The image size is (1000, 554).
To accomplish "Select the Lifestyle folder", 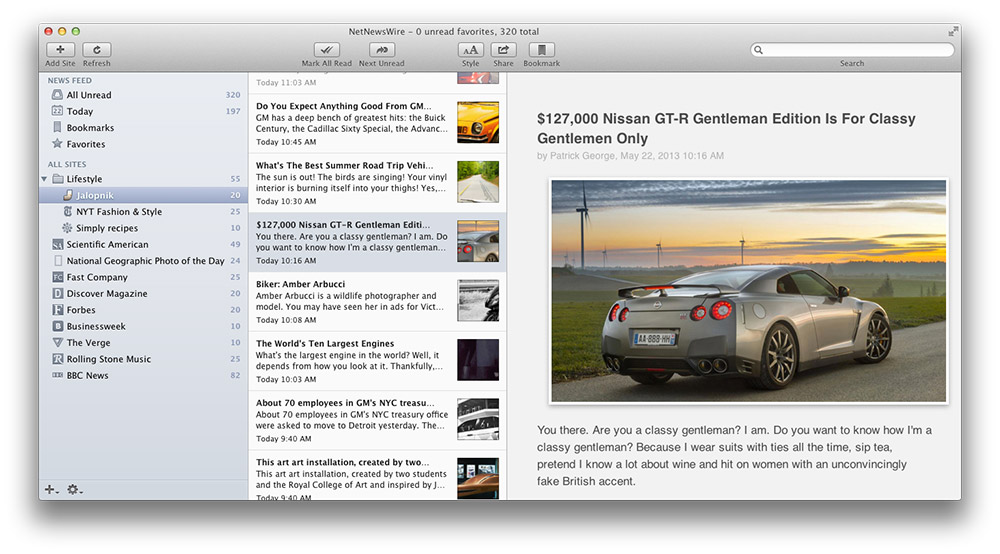I will [145, 179].
